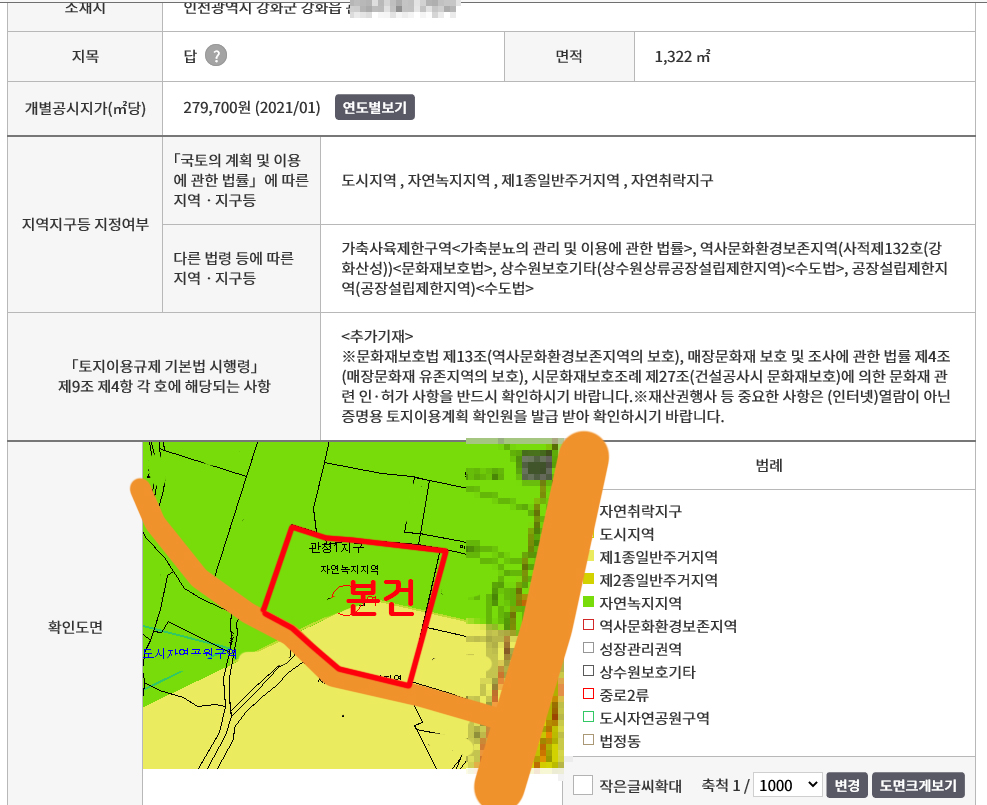Enable the 작은글씨확대 checkbox
Viewport: 987px width, 805px height.
583,785
